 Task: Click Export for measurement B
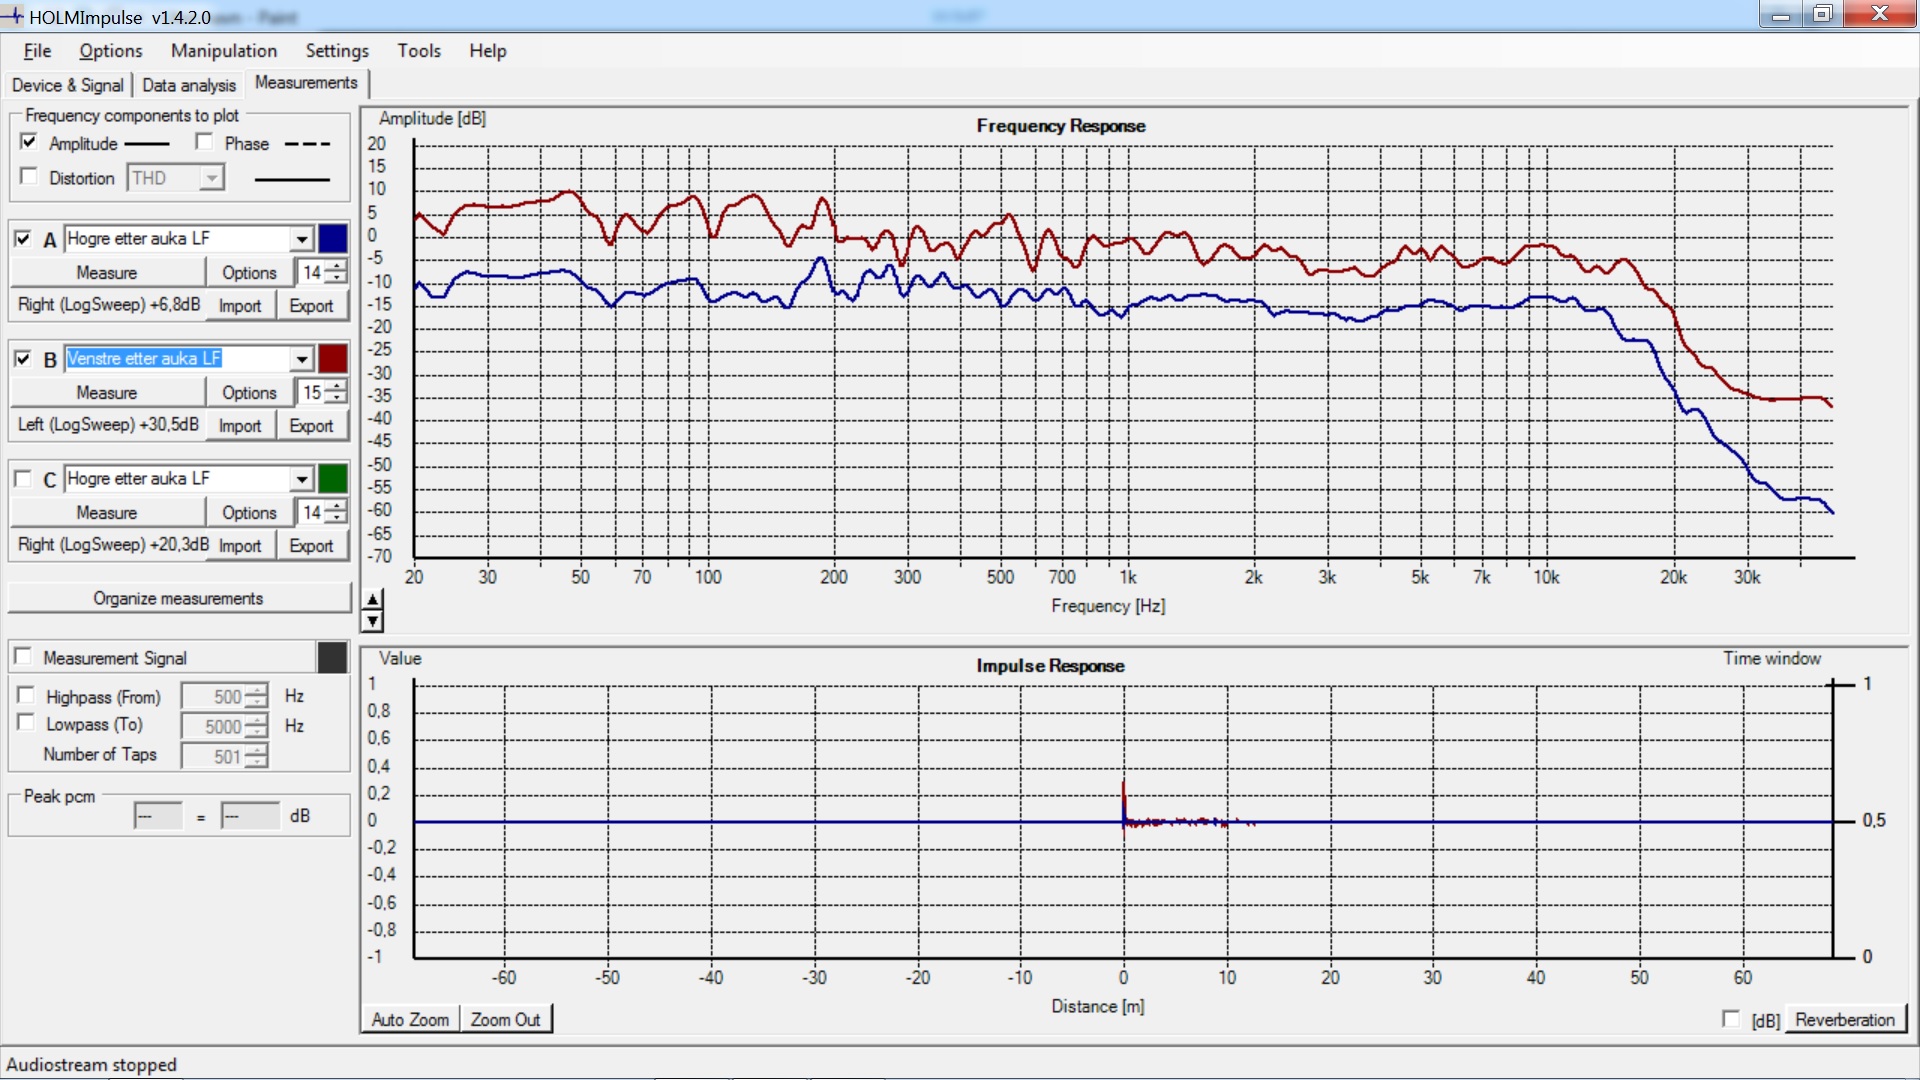pyautogui.click(x=311, y=425)
